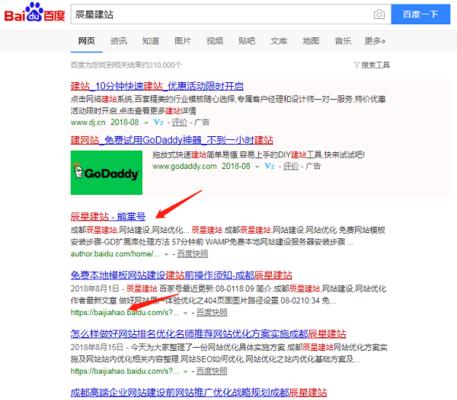Click the date 2018年8月15日 in result snippet
Viewport: 457px width, 400px height.
[97, 347]
